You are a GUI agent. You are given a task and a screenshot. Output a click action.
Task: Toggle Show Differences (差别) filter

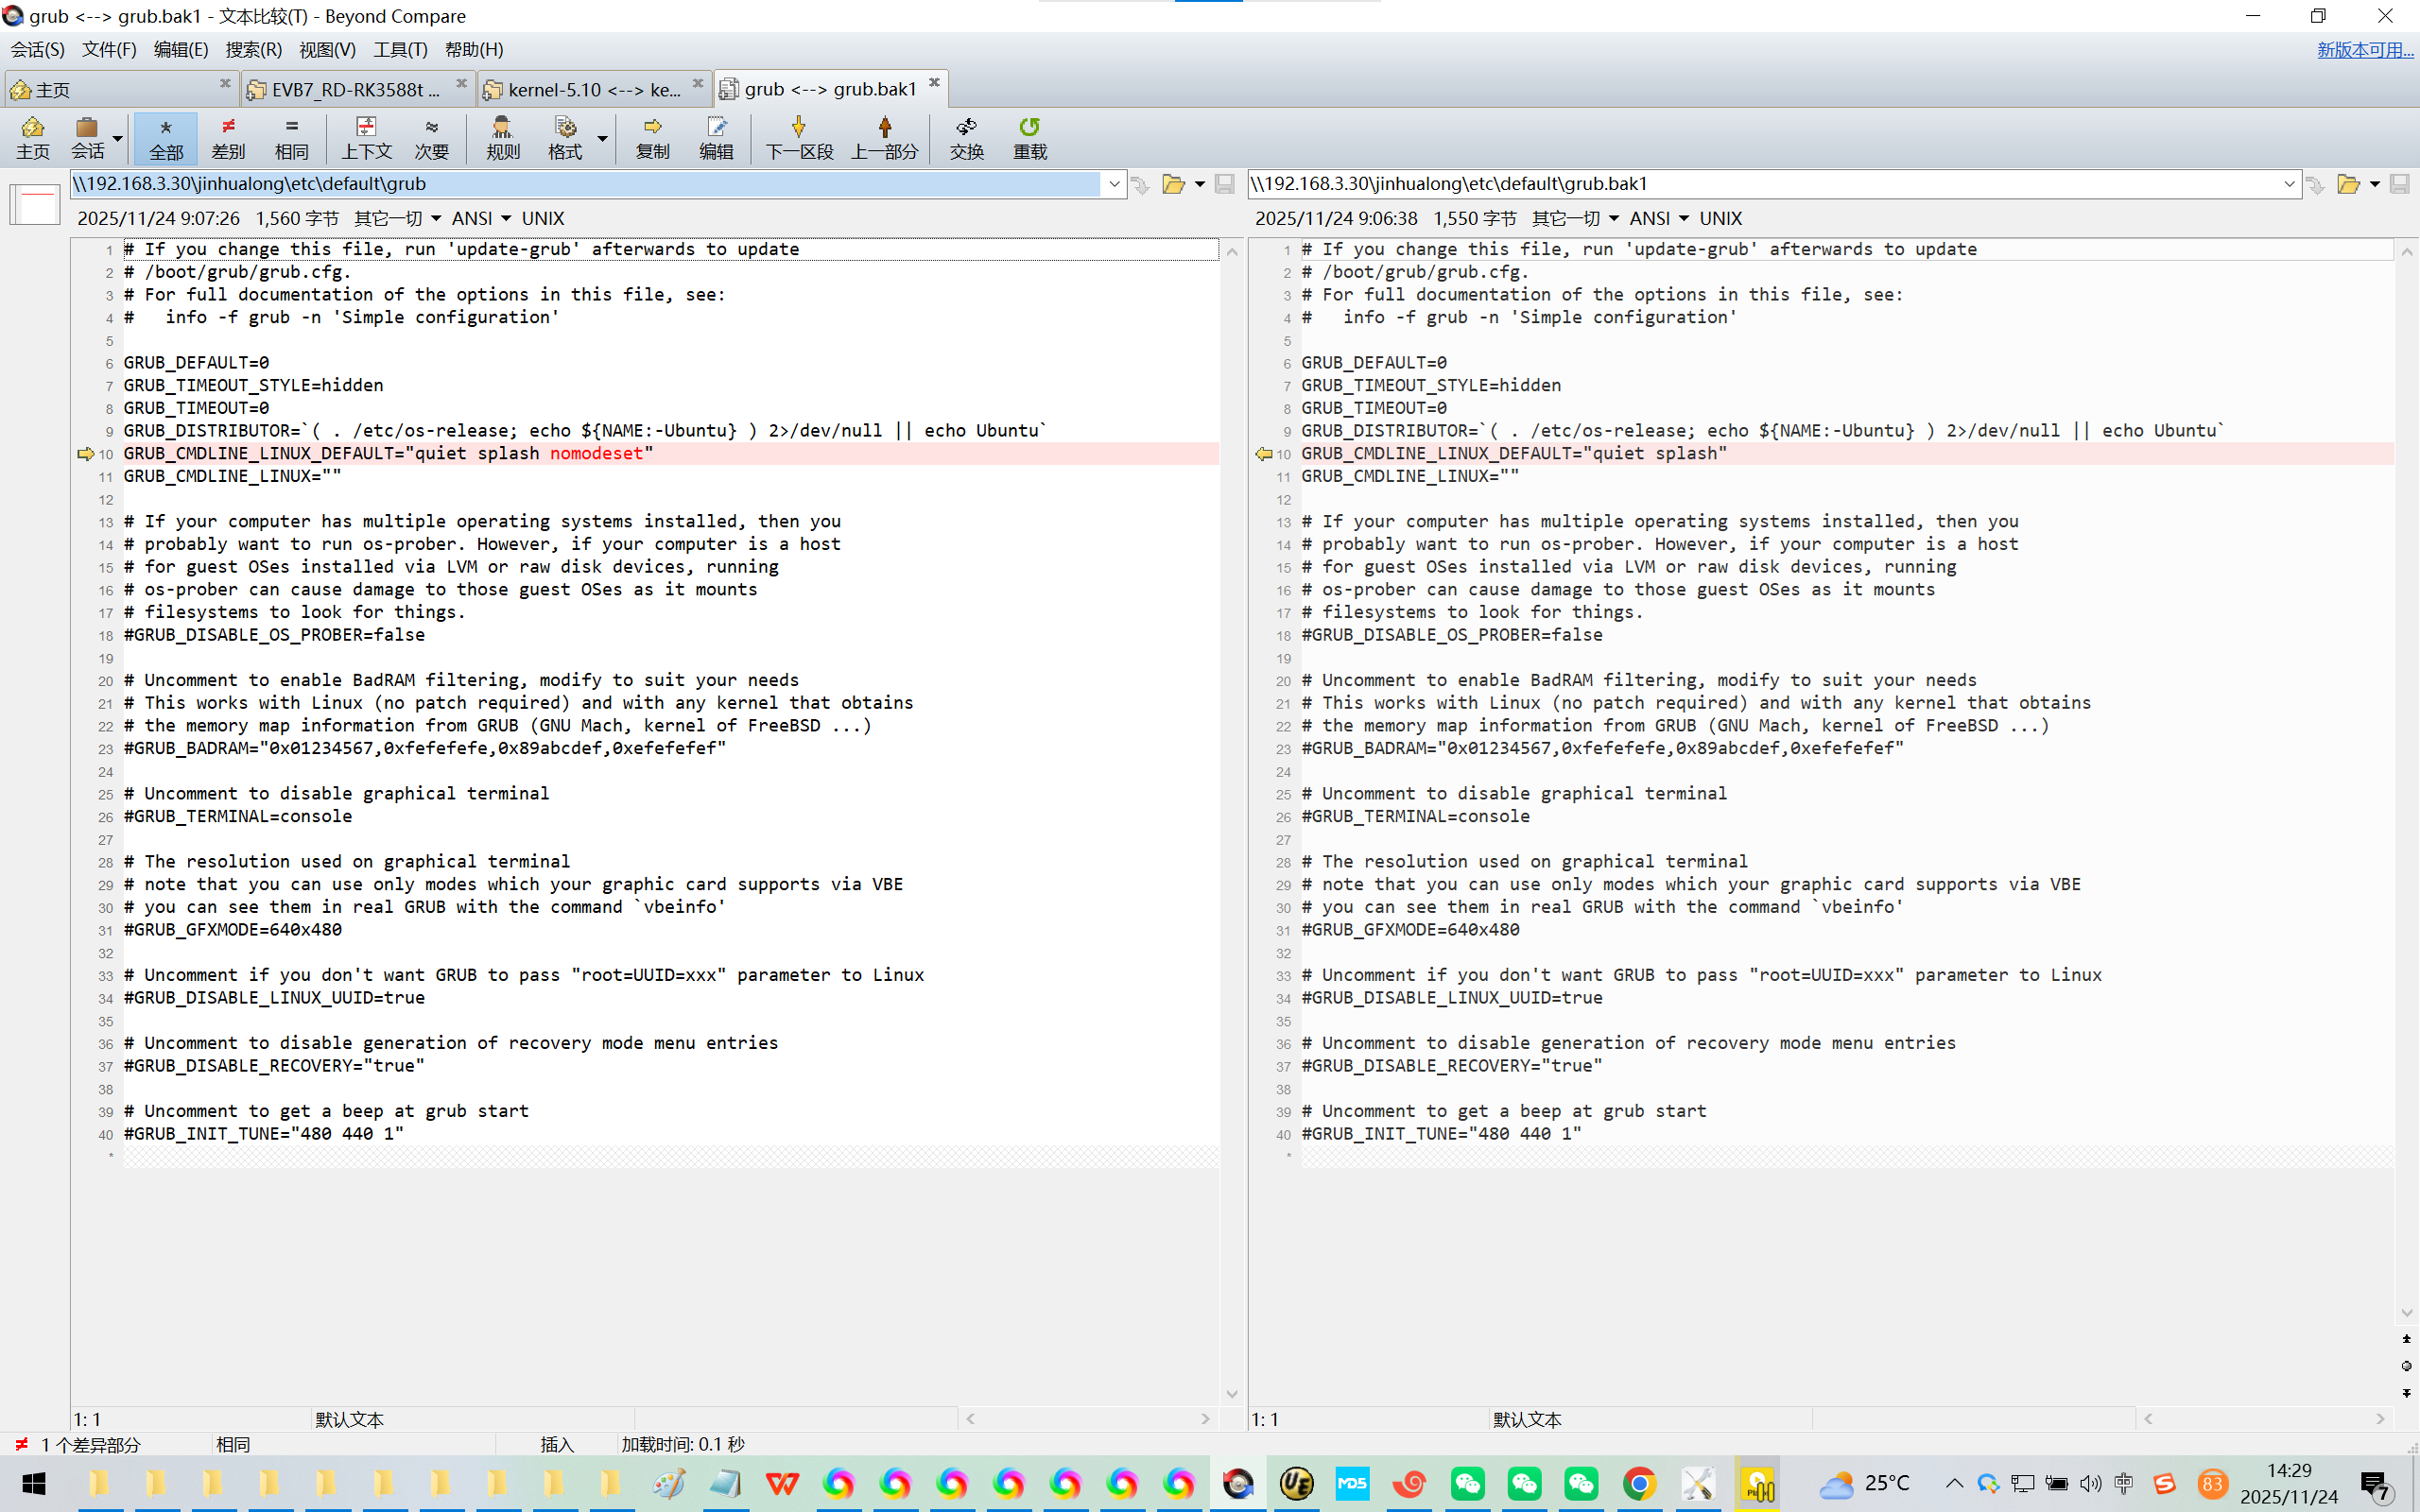[x=228, y=138]
